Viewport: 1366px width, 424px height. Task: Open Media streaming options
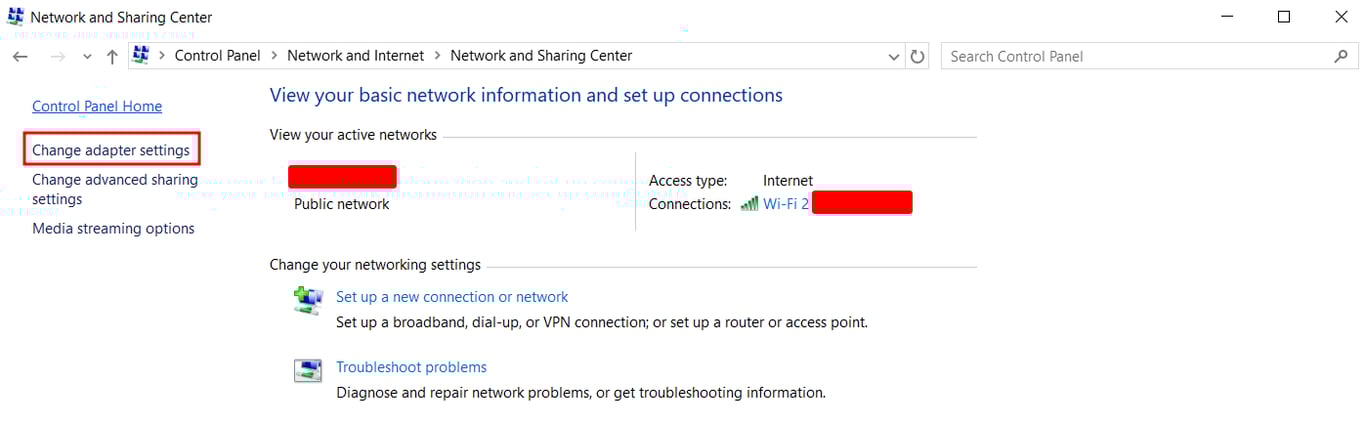pos(113,228)
